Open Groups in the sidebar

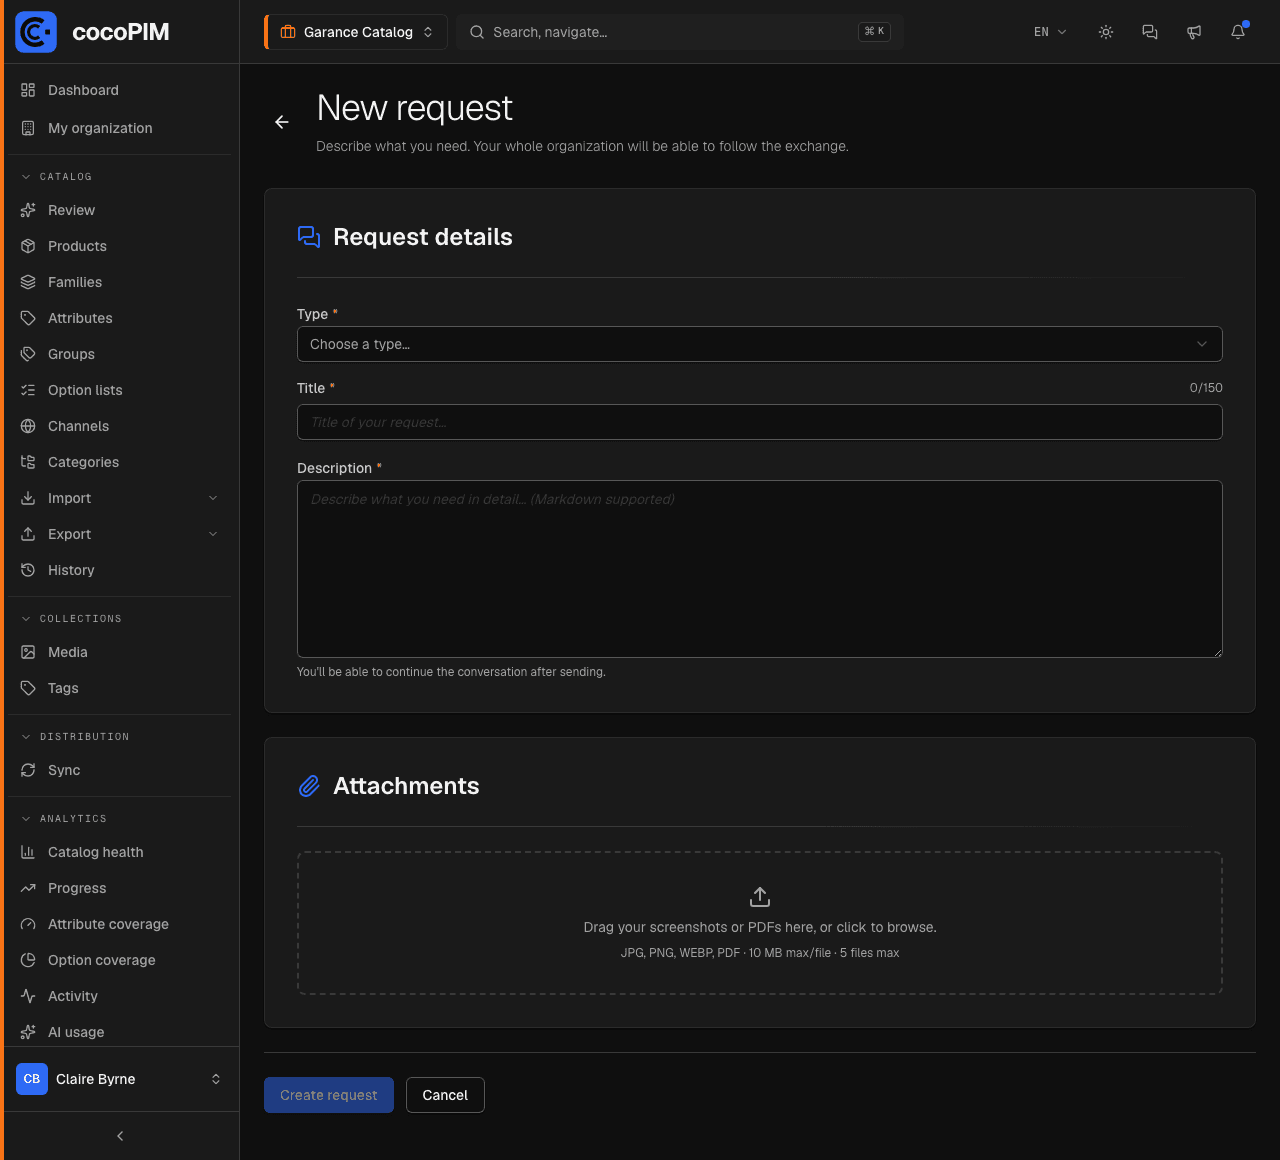pos(119,354)
